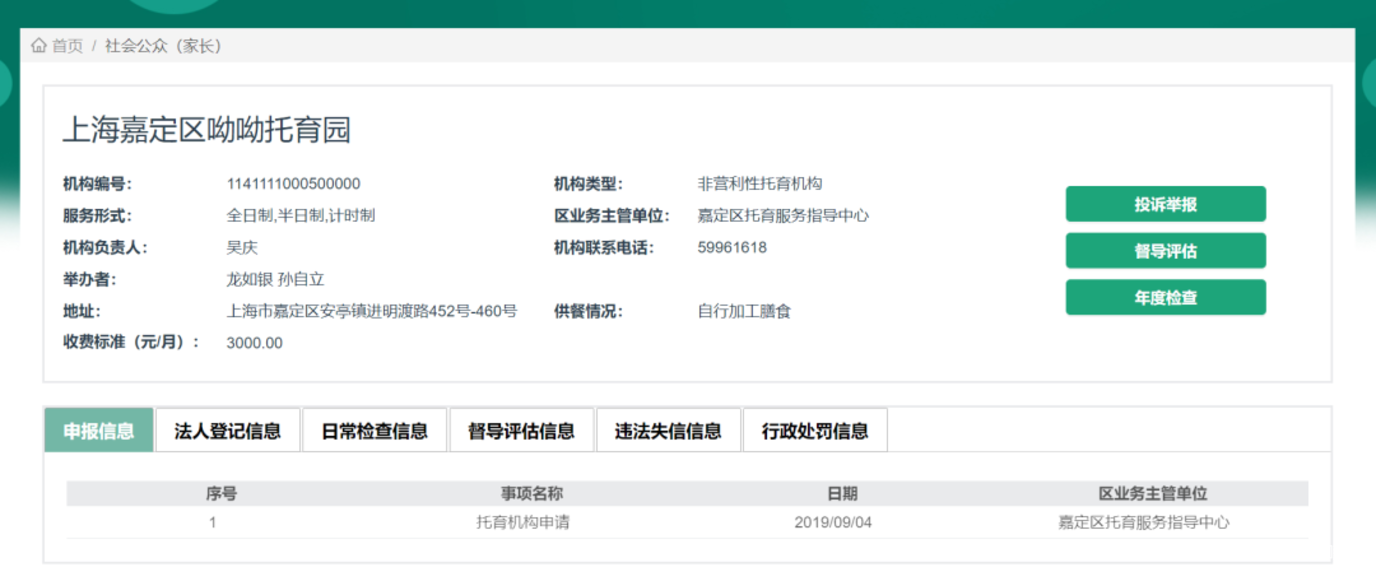1376x581 pixels.
Task: Switch to the 法人登记信息 tab
Action: click(228, 431)
